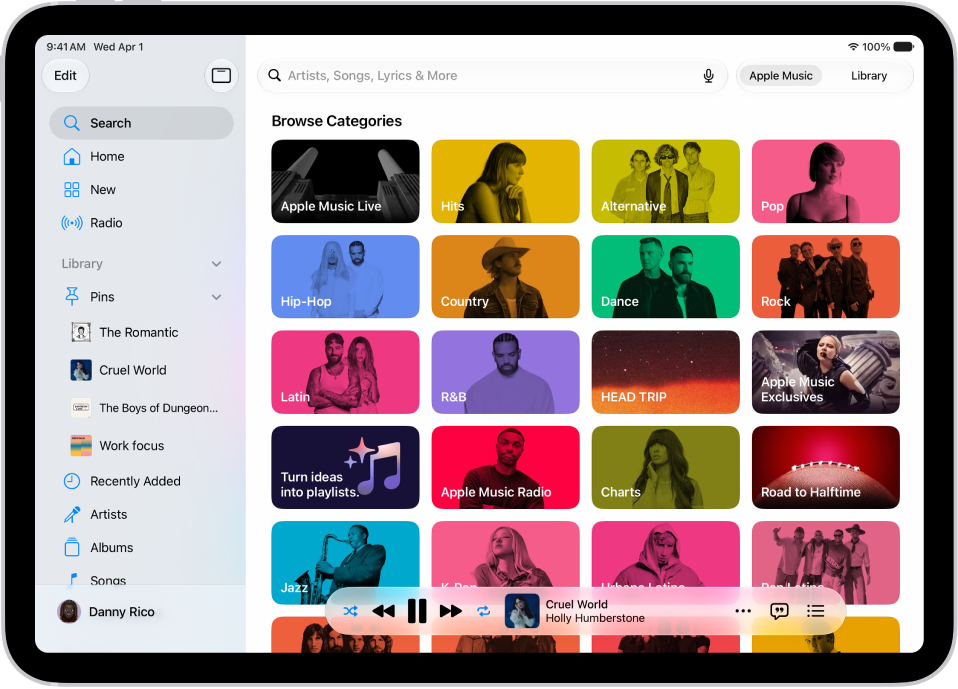Browse the Hip-Hop category

[x=345, y=277]
